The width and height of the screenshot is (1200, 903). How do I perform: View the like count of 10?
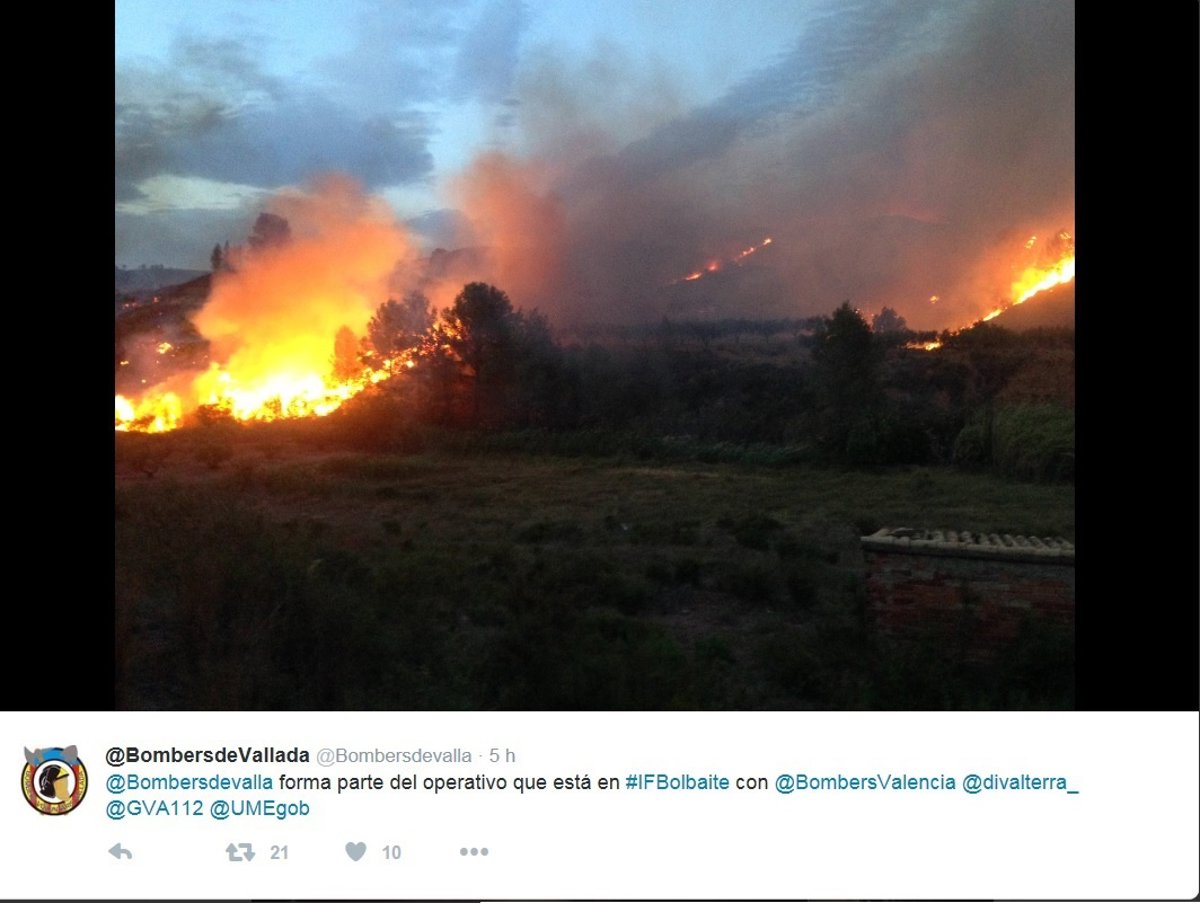[x=391, y=852]
